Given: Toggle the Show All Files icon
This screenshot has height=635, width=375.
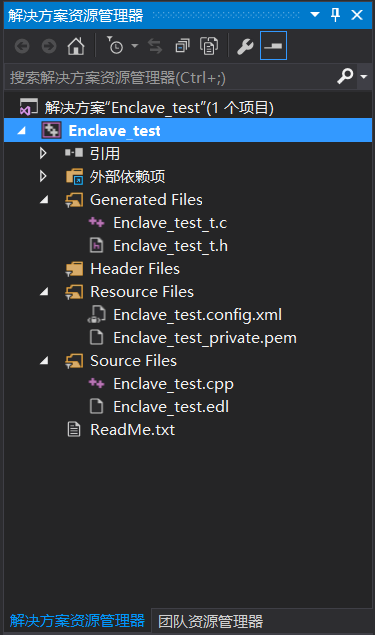Looking at the screenshot, I should [209, 46].
